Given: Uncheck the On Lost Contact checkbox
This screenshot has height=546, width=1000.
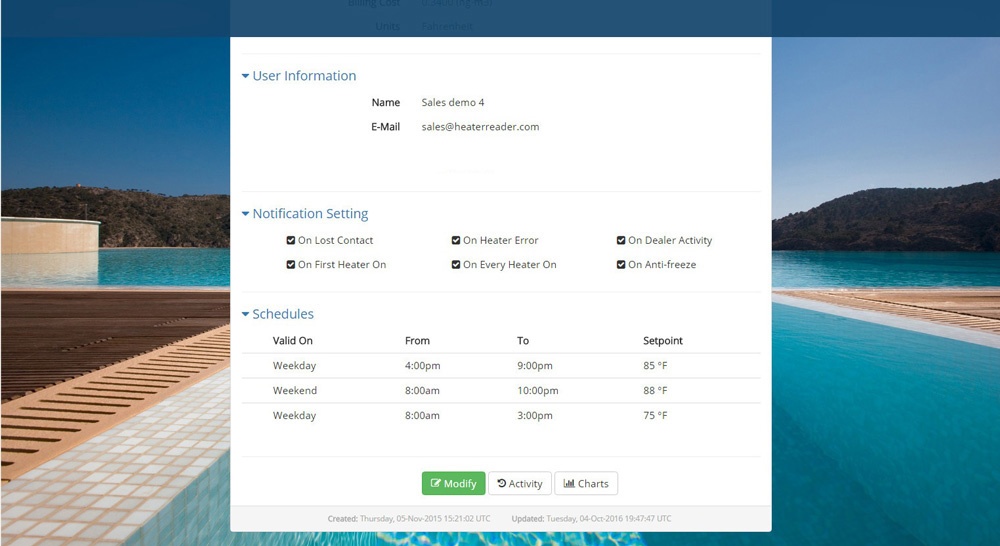Looking at the screenshot, I should click(291, 241).
